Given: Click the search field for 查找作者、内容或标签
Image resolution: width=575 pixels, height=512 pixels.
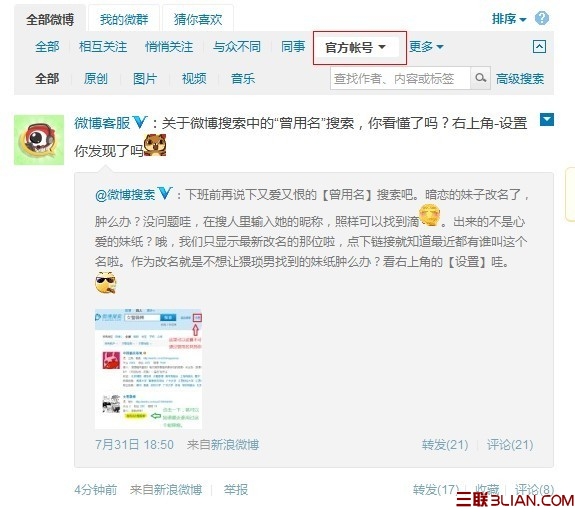Looking at the screenshot, I should 400,78.
